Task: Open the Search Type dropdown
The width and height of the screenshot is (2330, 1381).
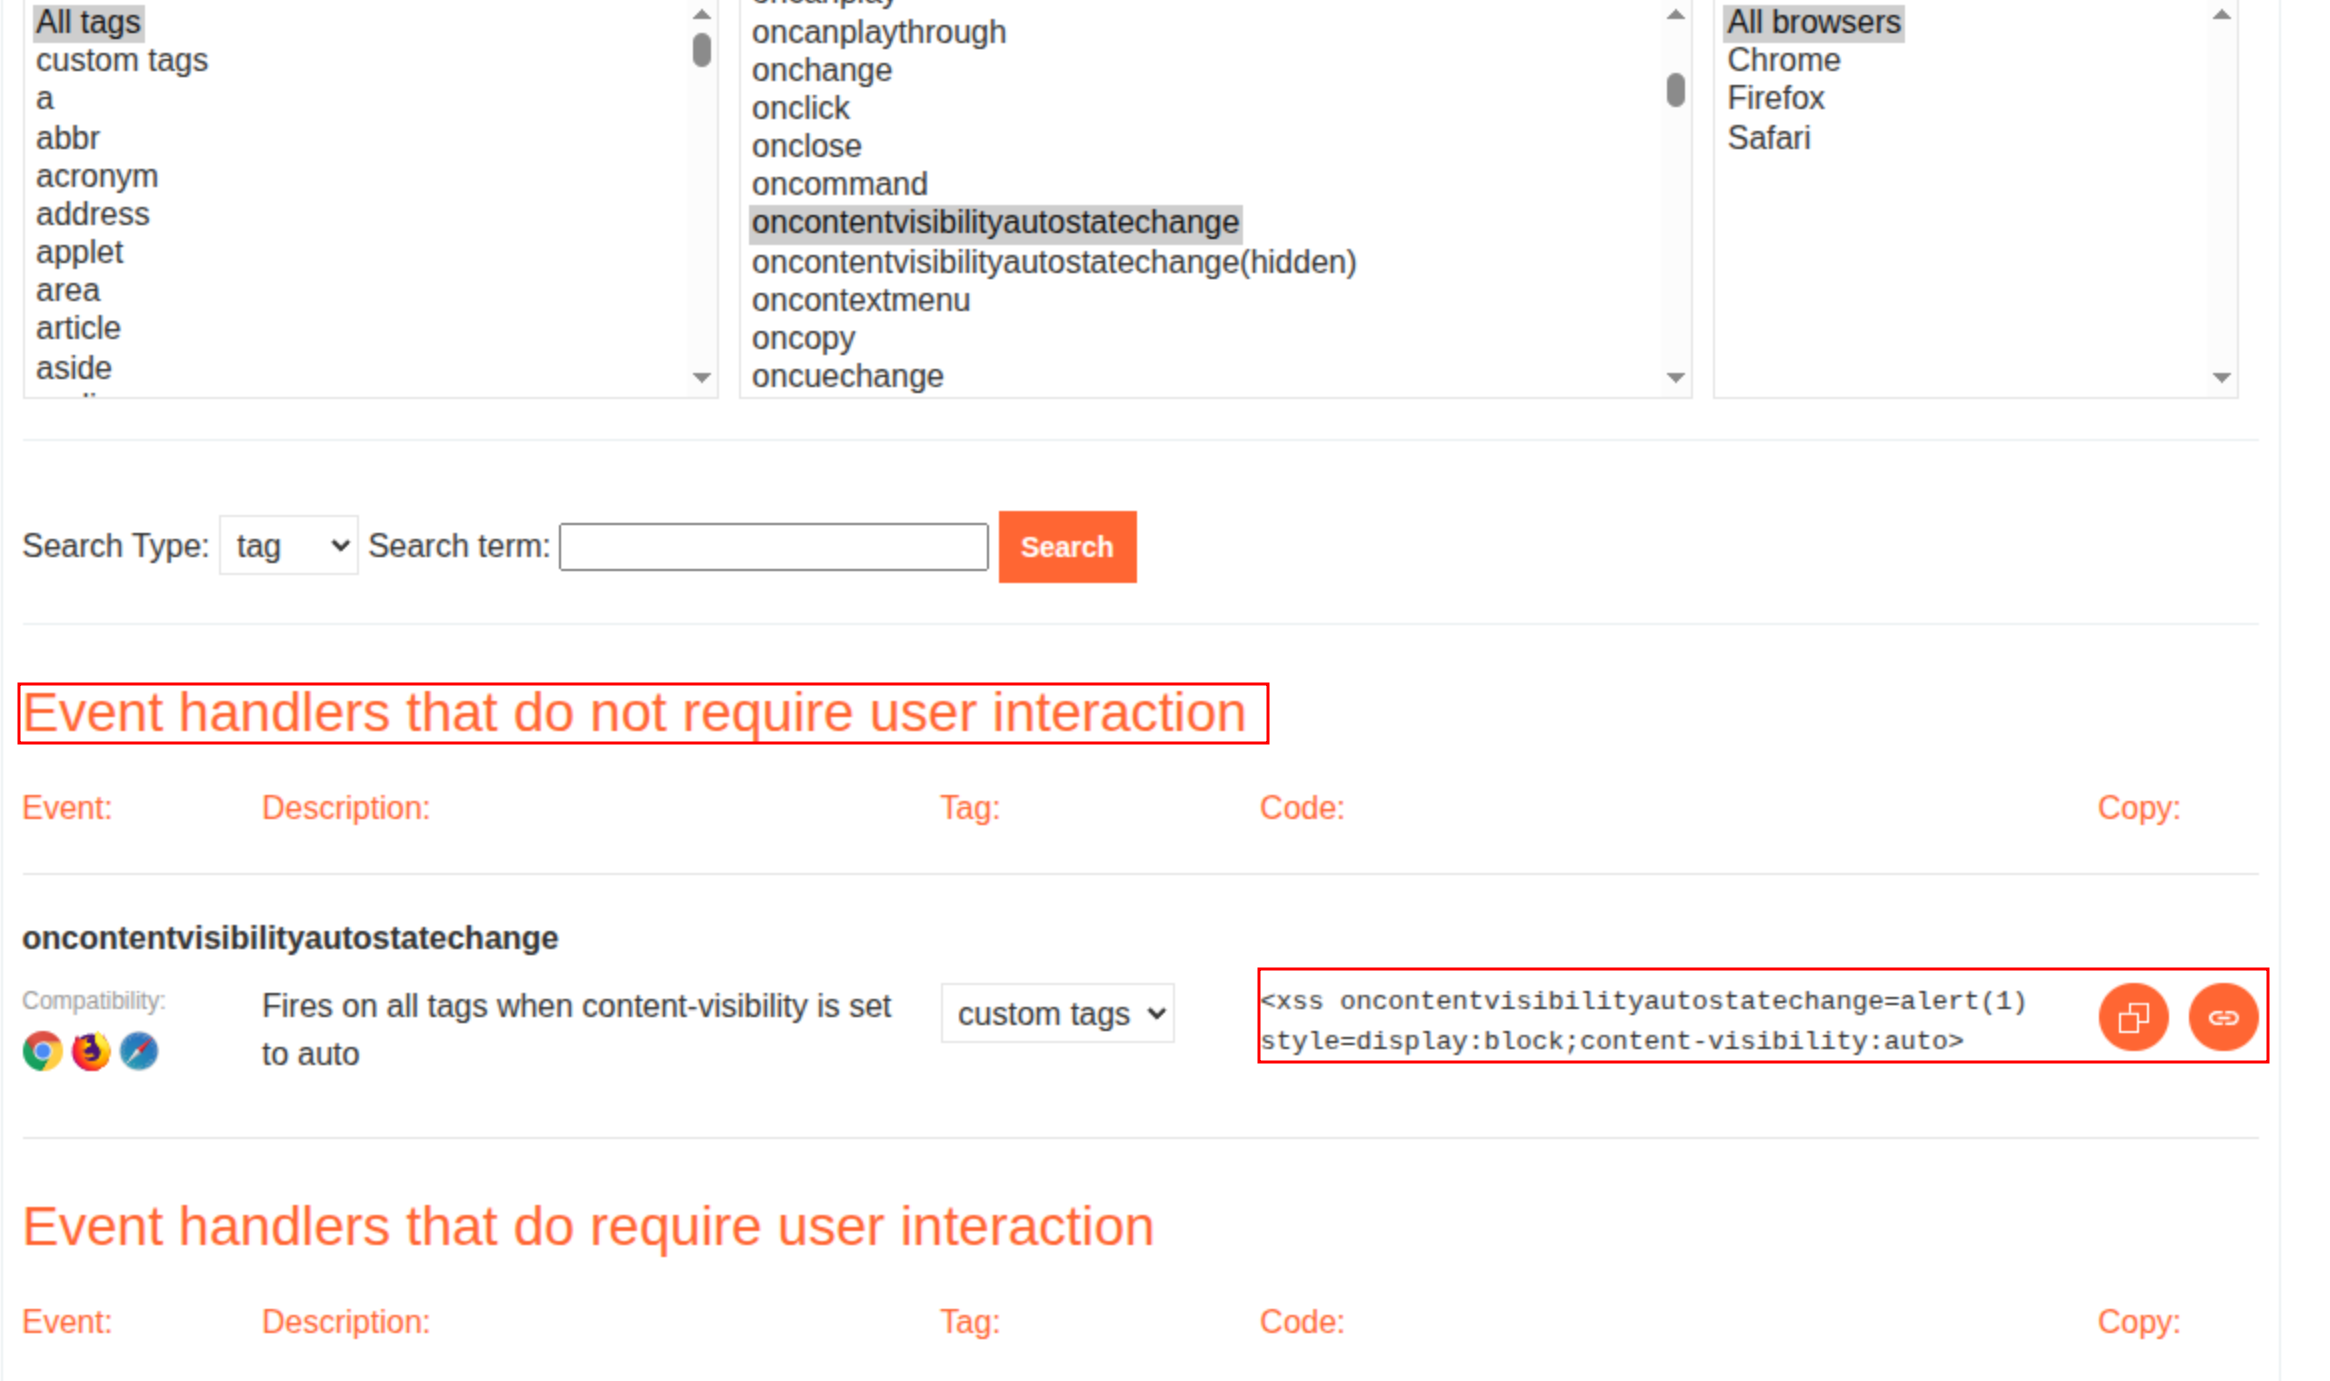Action: click(287, 545)
